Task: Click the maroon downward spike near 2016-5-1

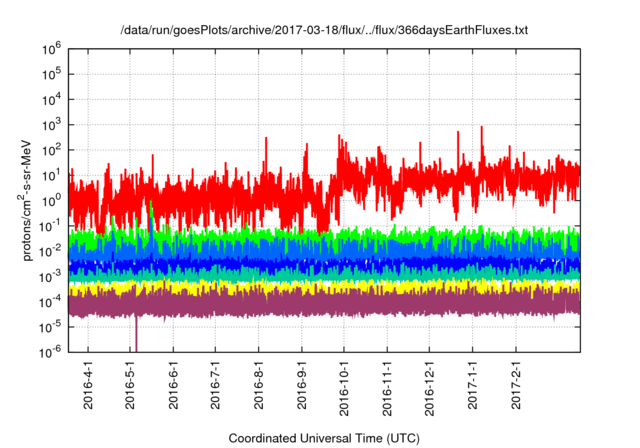Action: [x=136, y=335]
